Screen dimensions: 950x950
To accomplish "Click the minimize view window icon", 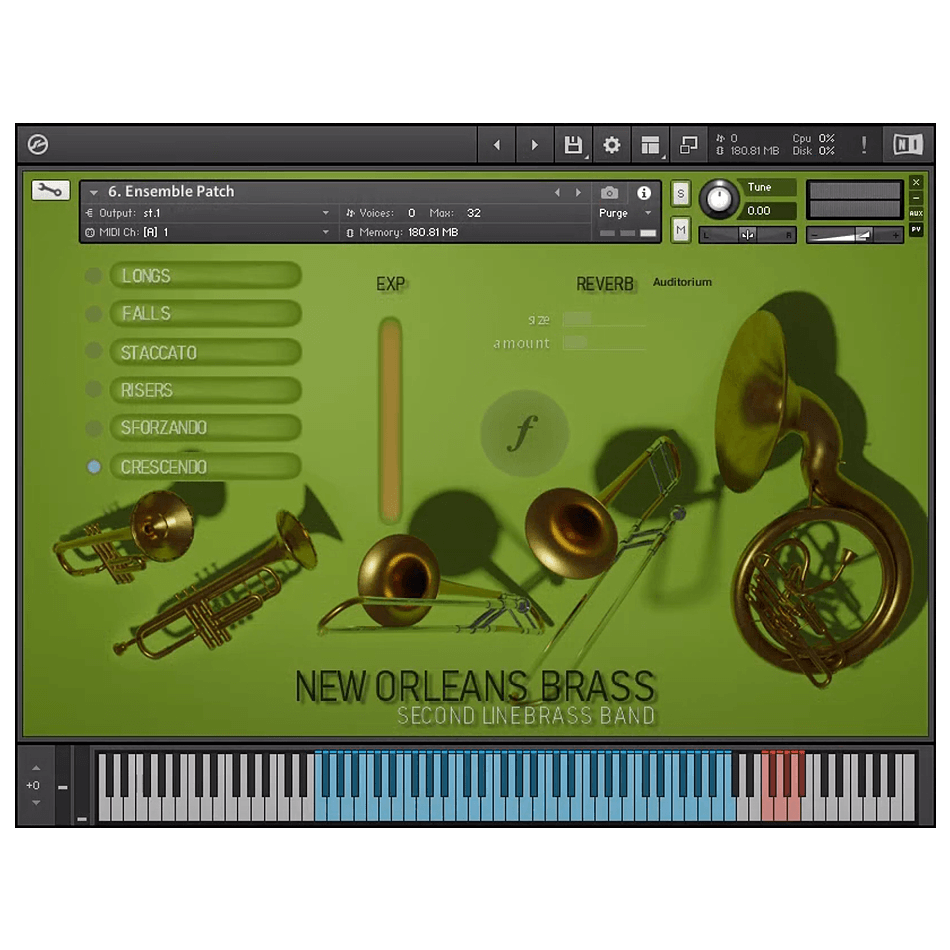I will [689, 145].
